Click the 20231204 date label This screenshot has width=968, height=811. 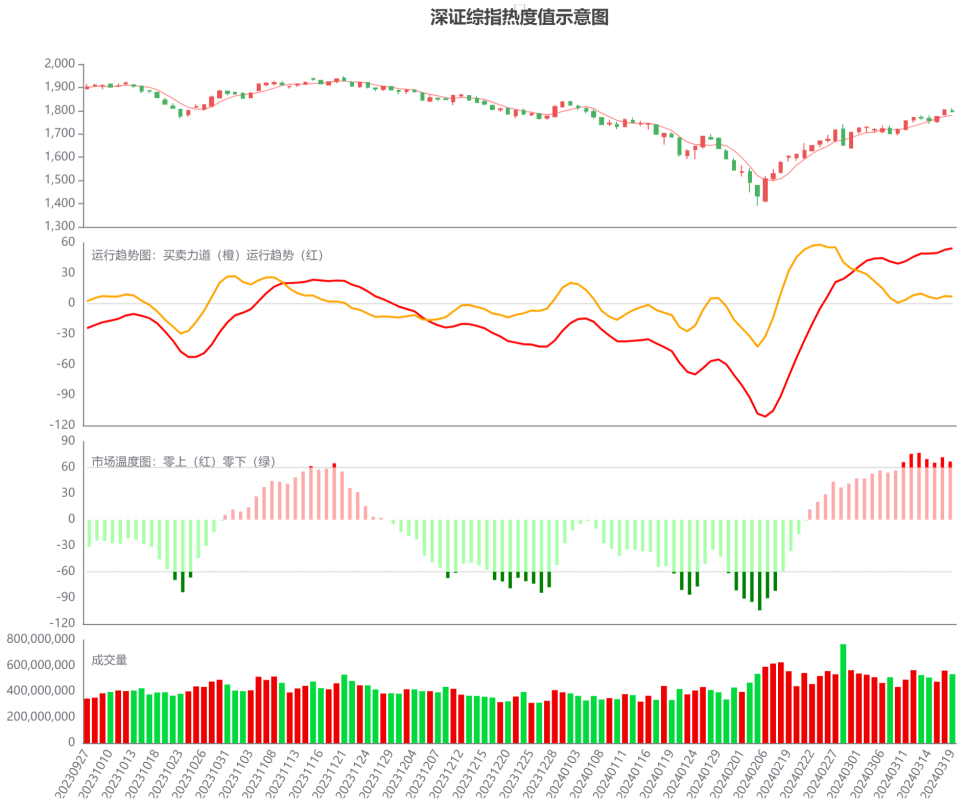399,773
